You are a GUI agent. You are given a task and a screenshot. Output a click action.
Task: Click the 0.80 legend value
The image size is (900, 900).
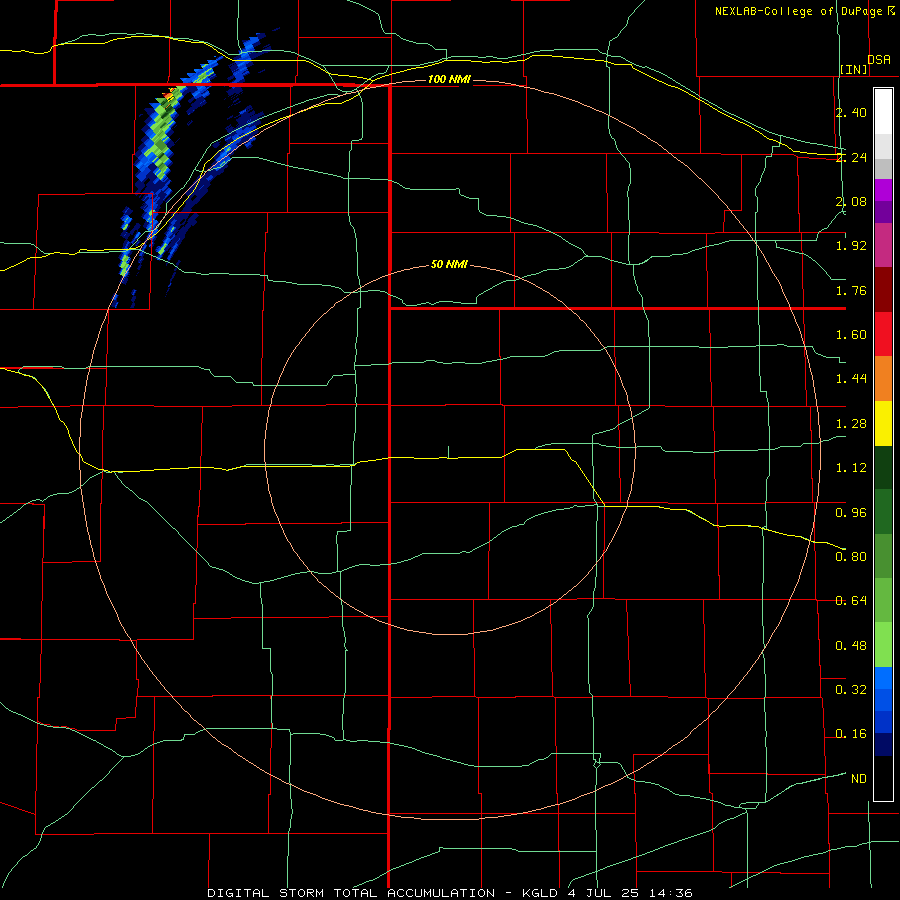click(x=851, y=557)
